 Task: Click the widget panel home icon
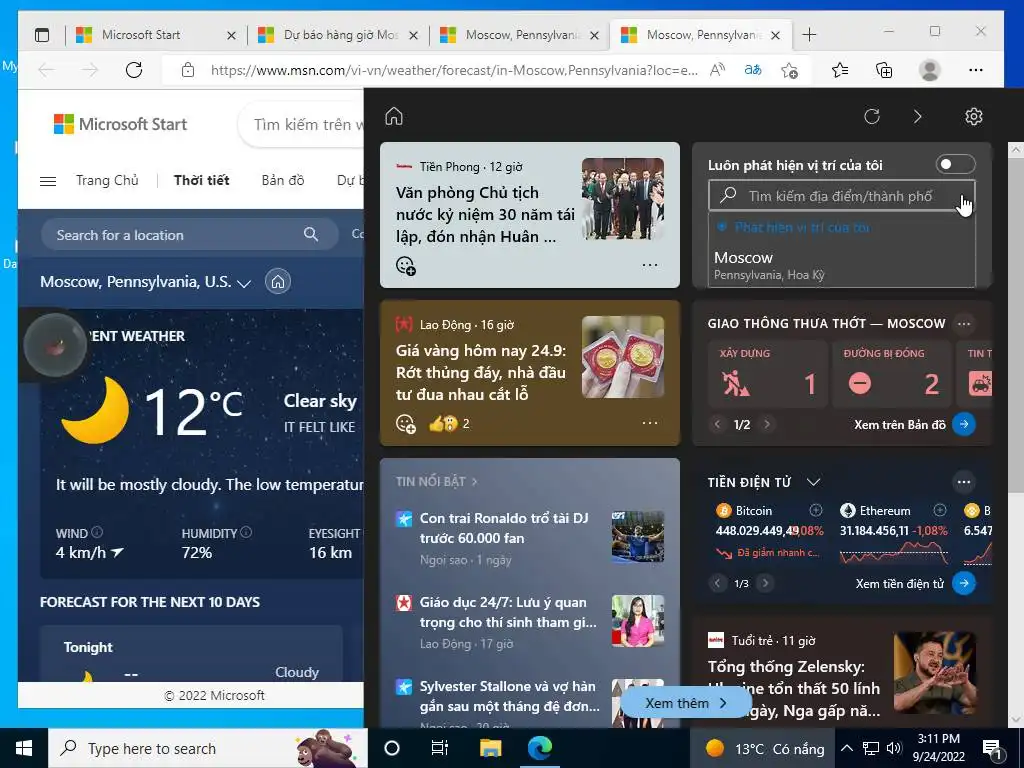click(x=394, y=116)
